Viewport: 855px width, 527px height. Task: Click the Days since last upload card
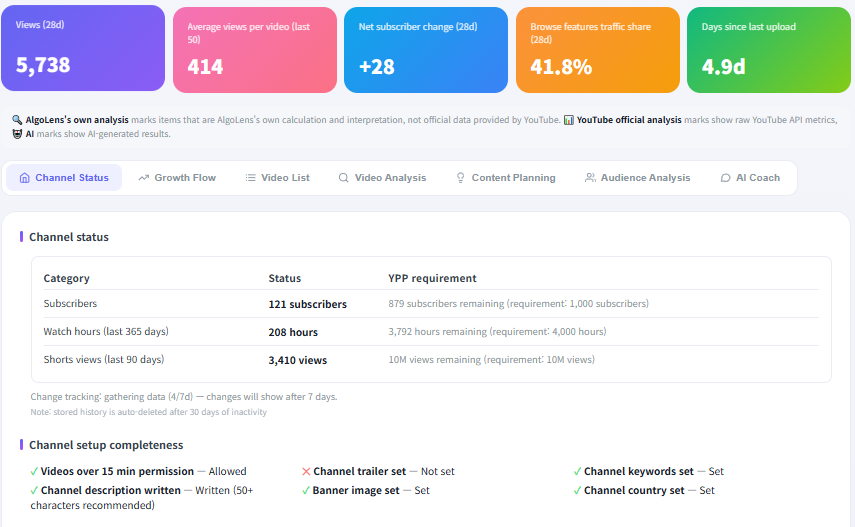[x=769, y=50]
